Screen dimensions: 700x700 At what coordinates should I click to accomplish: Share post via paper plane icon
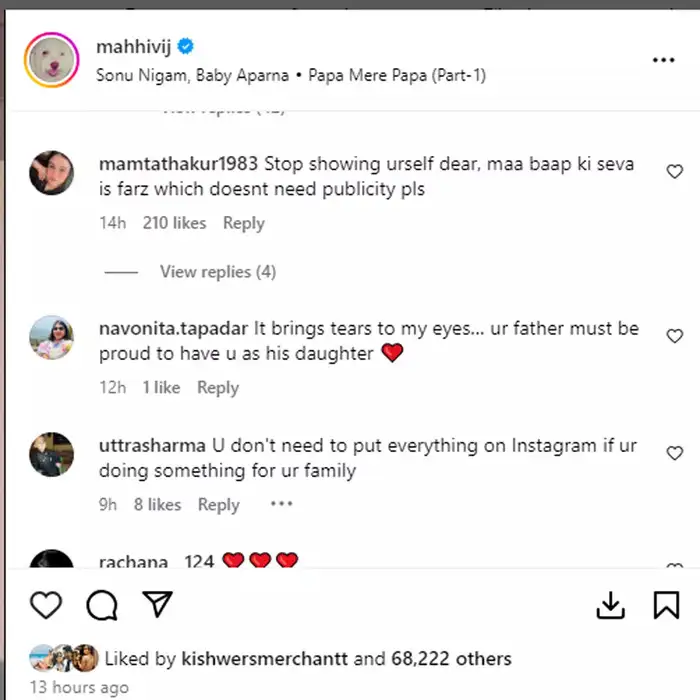(x=157, y=604)
